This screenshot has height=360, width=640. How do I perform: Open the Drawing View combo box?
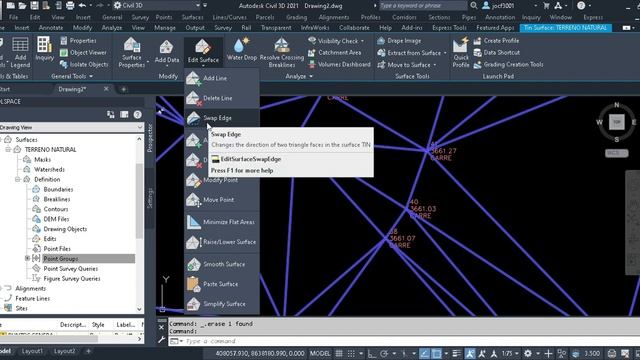pos(71,127)
